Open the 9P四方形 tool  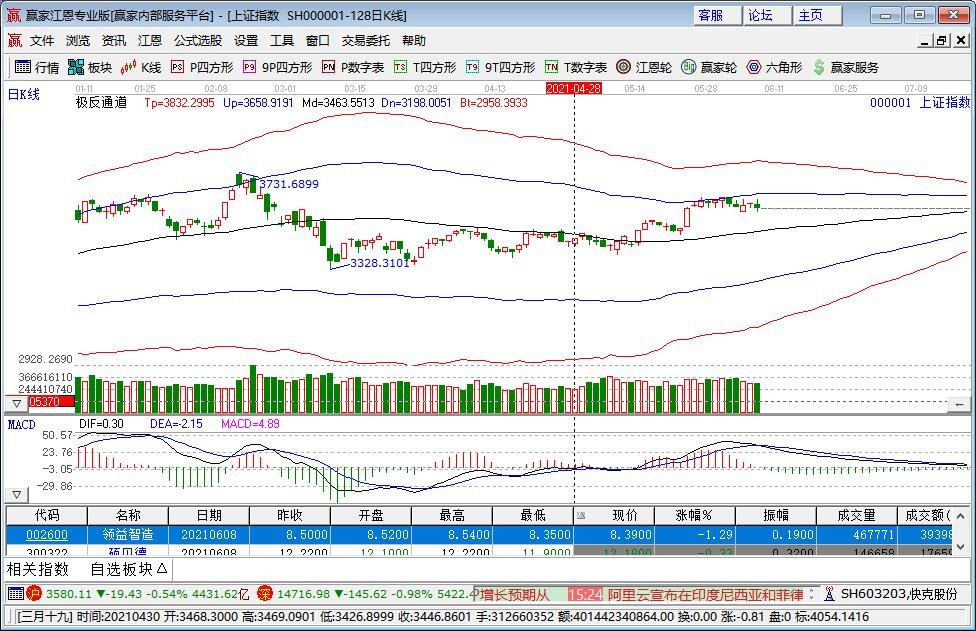[x=278, y=67]
